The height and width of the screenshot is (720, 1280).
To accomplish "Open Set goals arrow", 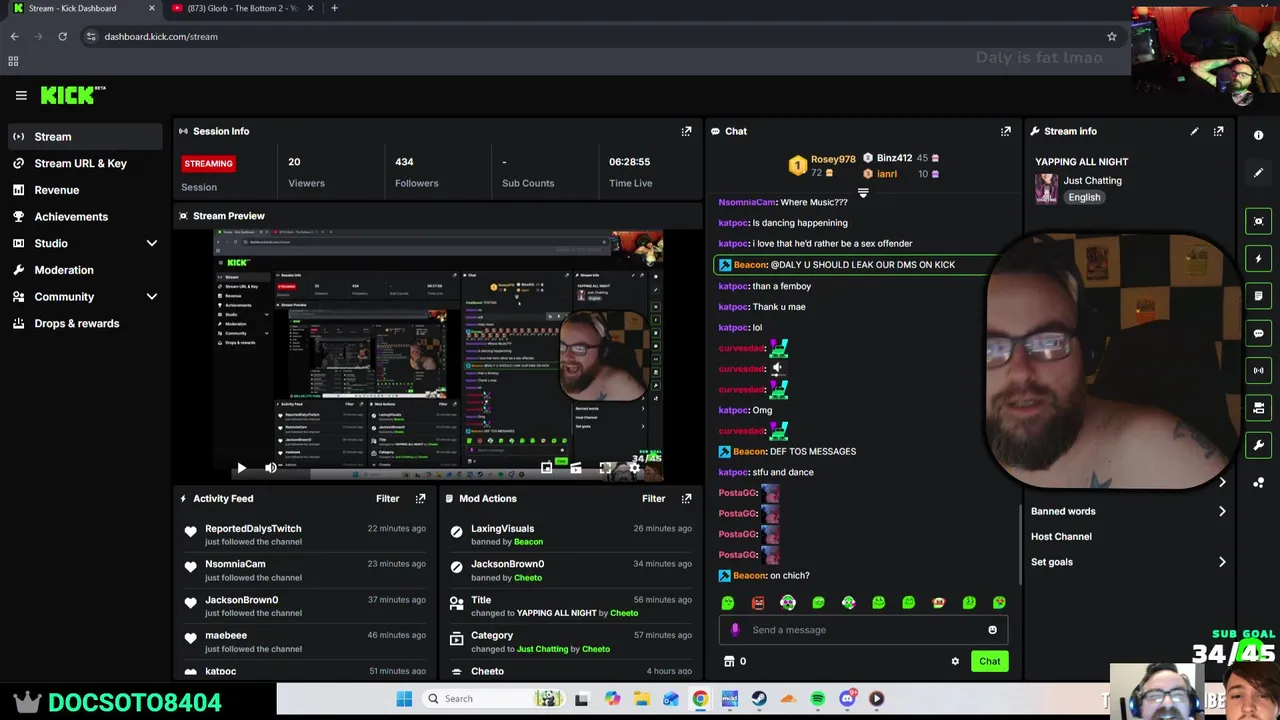I will pos(1222,562).
